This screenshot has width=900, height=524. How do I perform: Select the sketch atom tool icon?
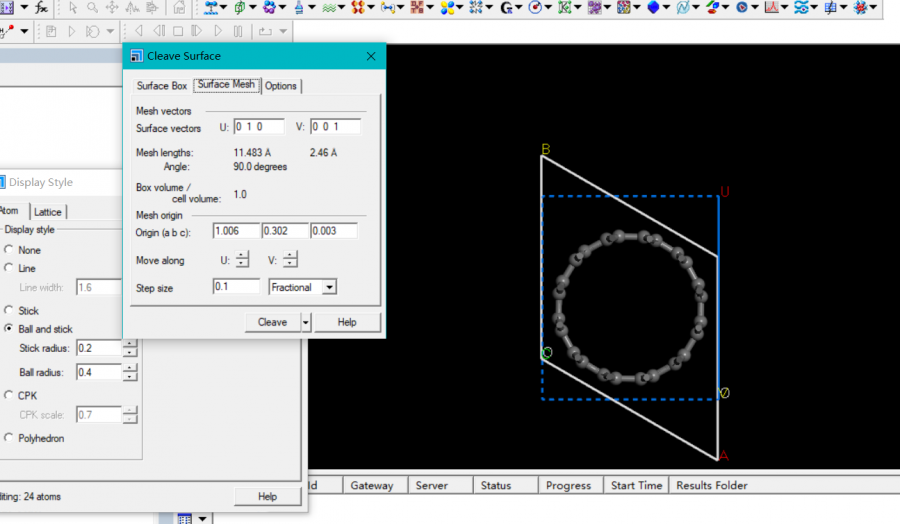click(8, 31)
